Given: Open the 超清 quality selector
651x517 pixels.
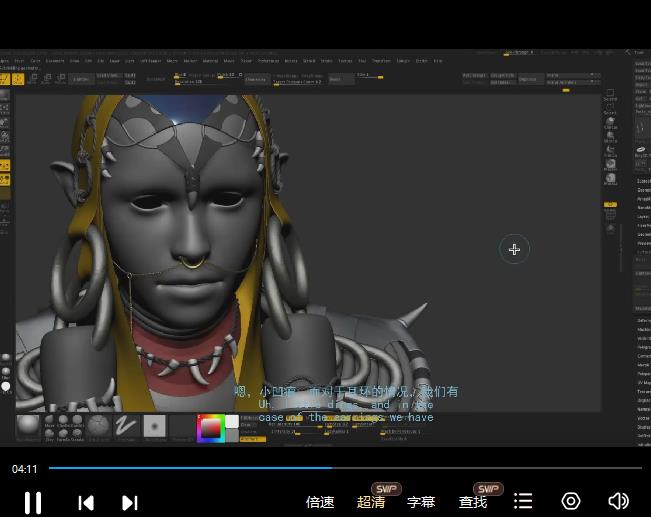Looking at the screenshot, I should (371, 502).
